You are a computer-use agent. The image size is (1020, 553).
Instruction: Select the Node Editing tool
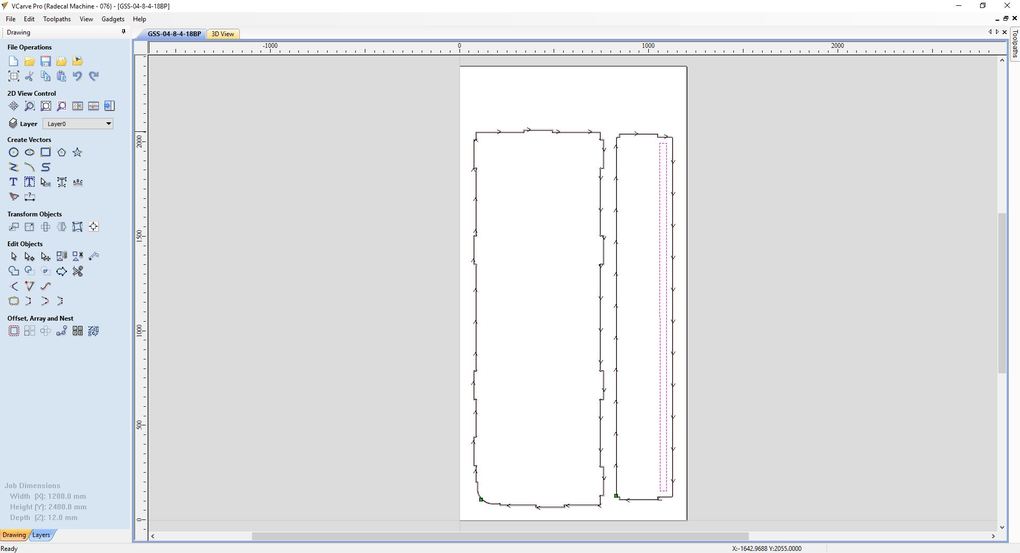point(29,256)
